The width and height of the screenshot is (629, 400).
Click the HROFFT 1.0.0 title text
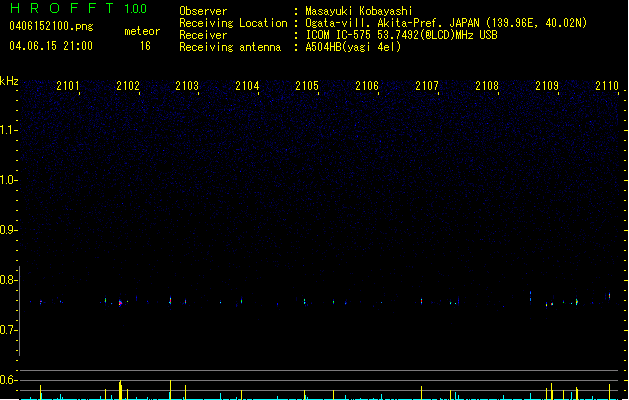tap(78, 8)
